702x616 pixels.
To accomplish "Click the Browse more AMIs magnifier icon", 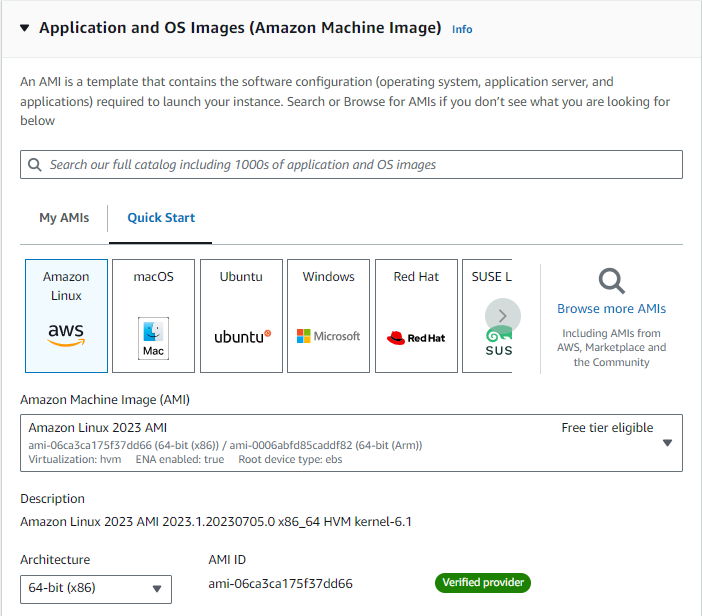I will pyautogui.click(x=612, y=281).
